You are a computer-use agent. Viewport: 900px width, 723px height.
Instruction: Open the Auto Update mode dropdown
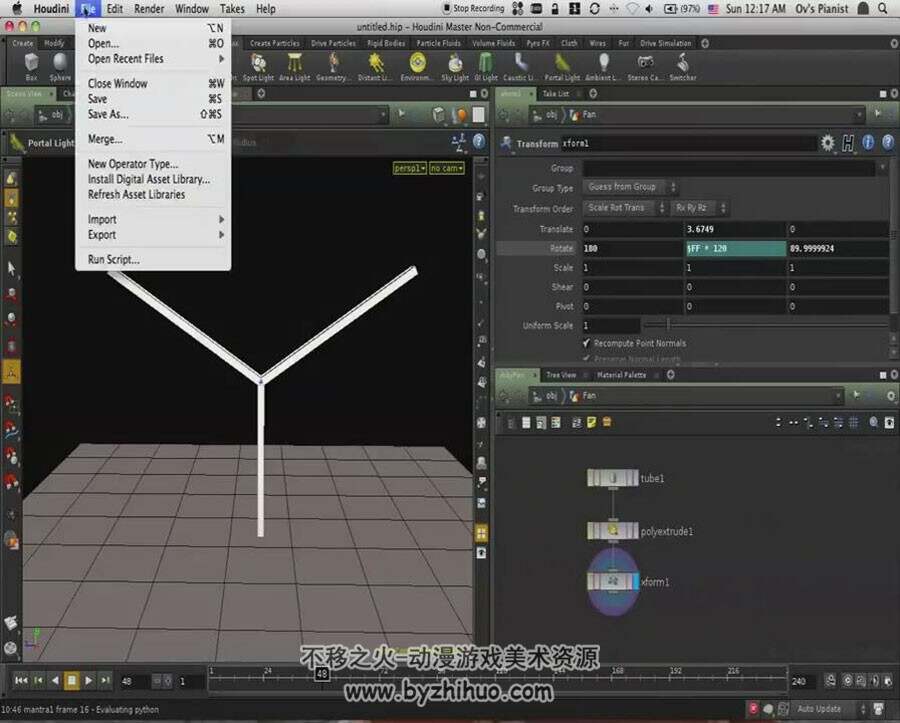coord(829,709)
